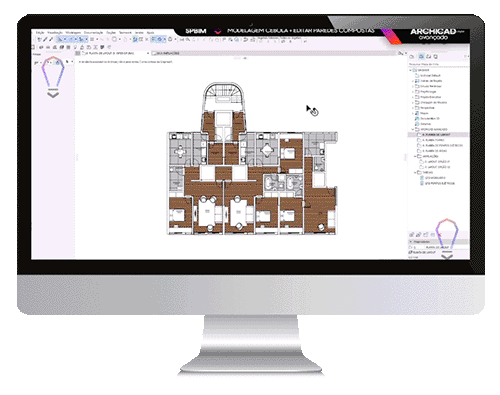Click the Undo arrow in the toolbar
The width and height of the screenshot is (500, 395).
102,39
